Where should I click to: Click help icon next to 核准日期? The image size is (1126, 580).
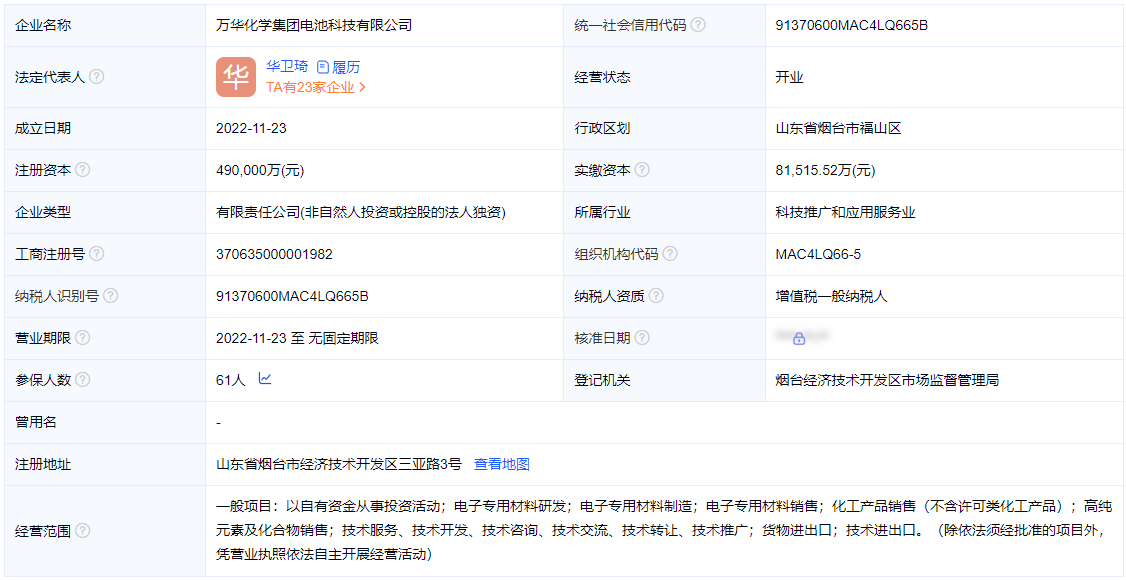point(642,337)
